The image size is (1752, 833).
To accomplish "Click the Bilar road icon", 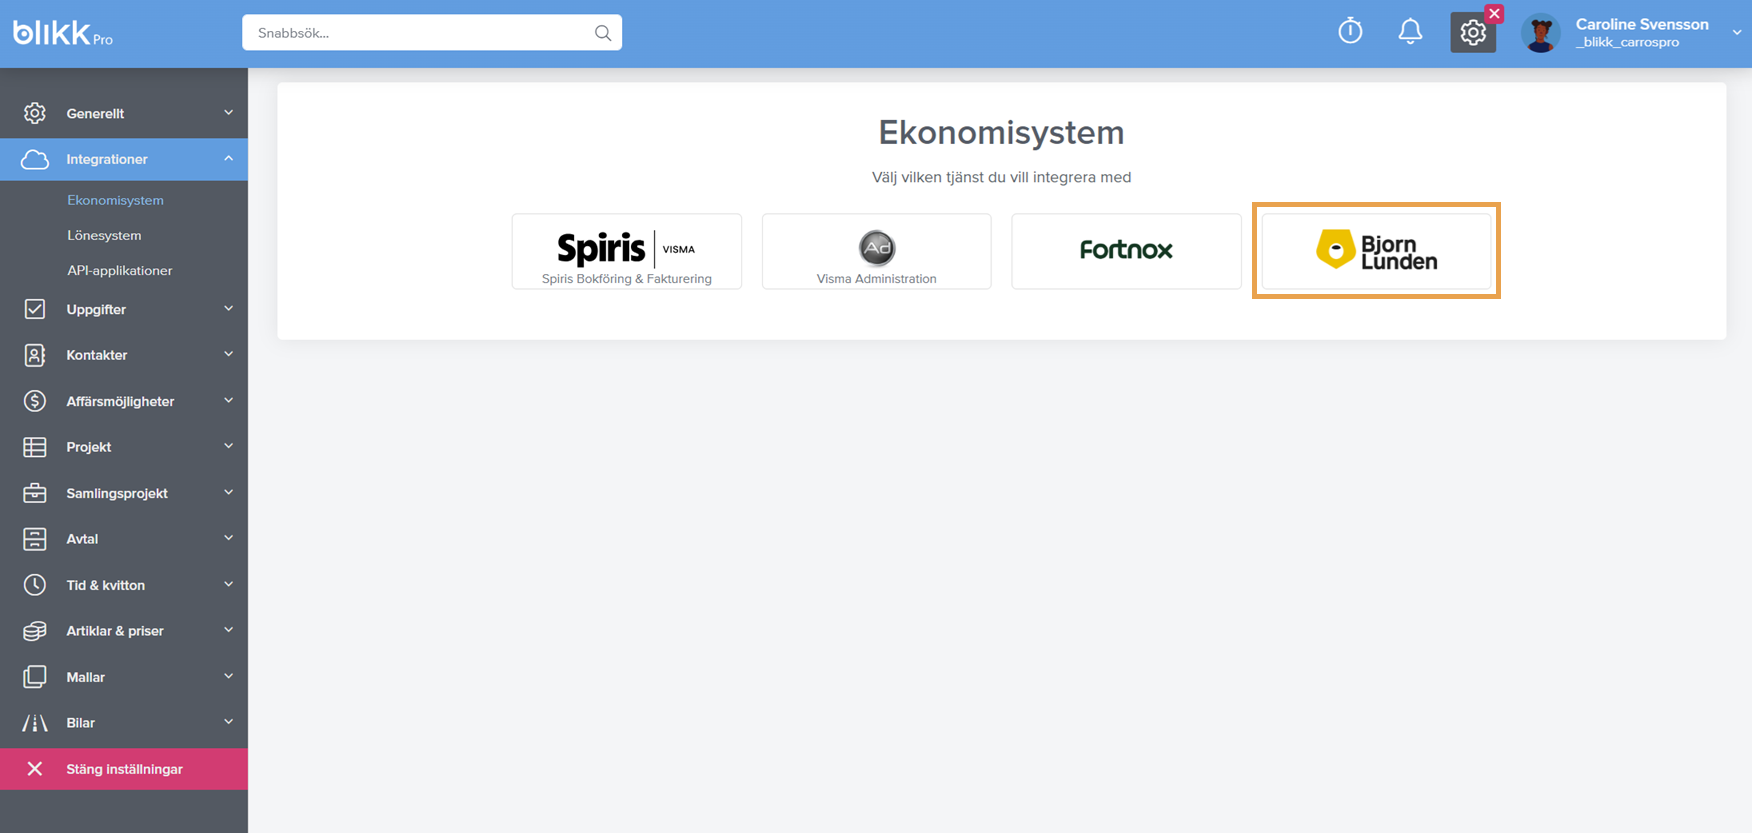I will [35, 723].
